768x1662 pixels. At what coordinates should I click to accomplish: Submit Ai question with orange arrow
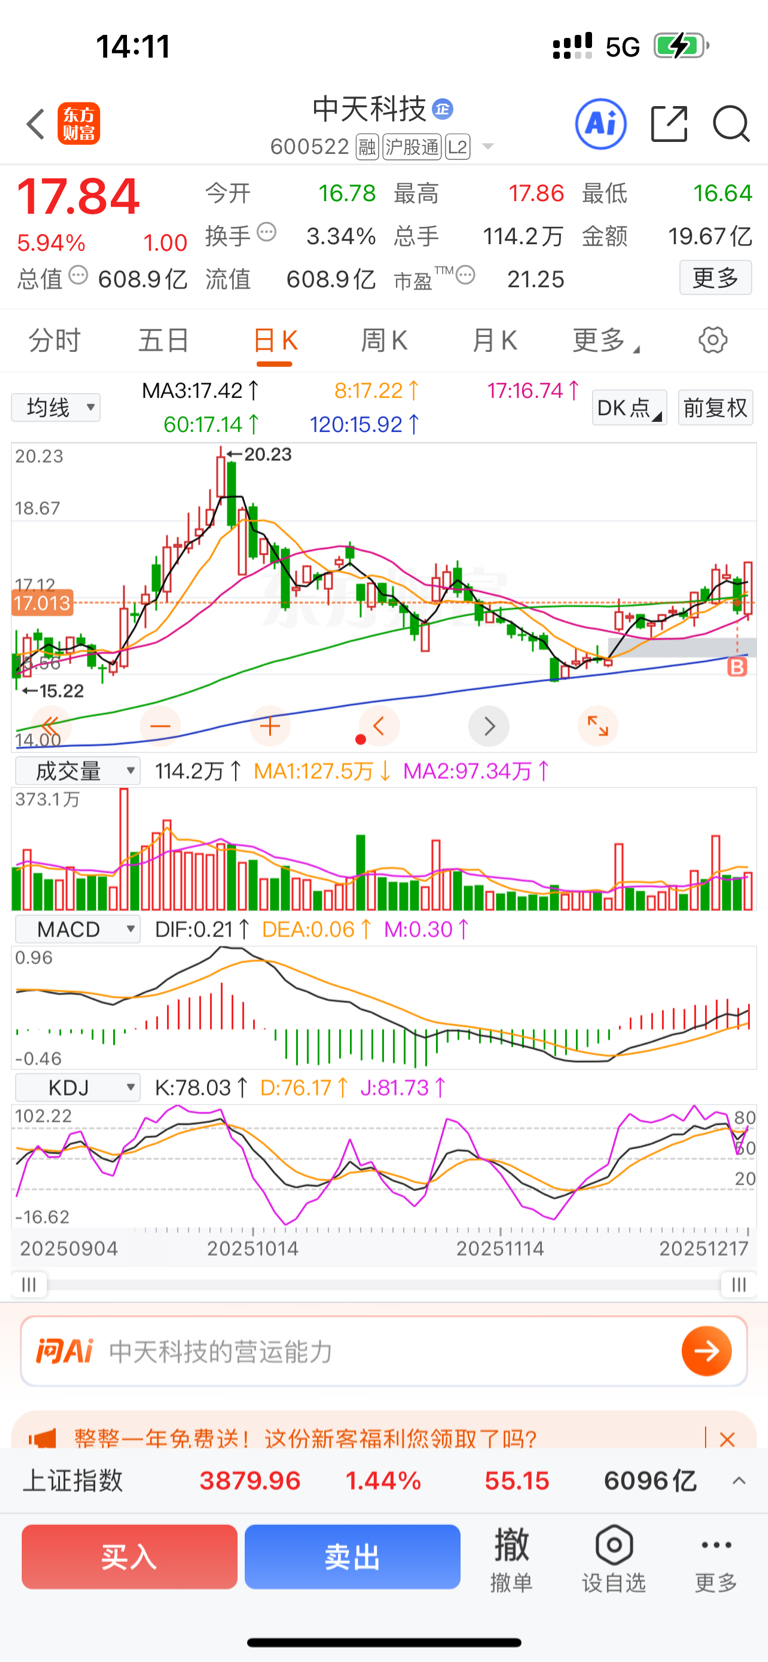pos(707,1352)
